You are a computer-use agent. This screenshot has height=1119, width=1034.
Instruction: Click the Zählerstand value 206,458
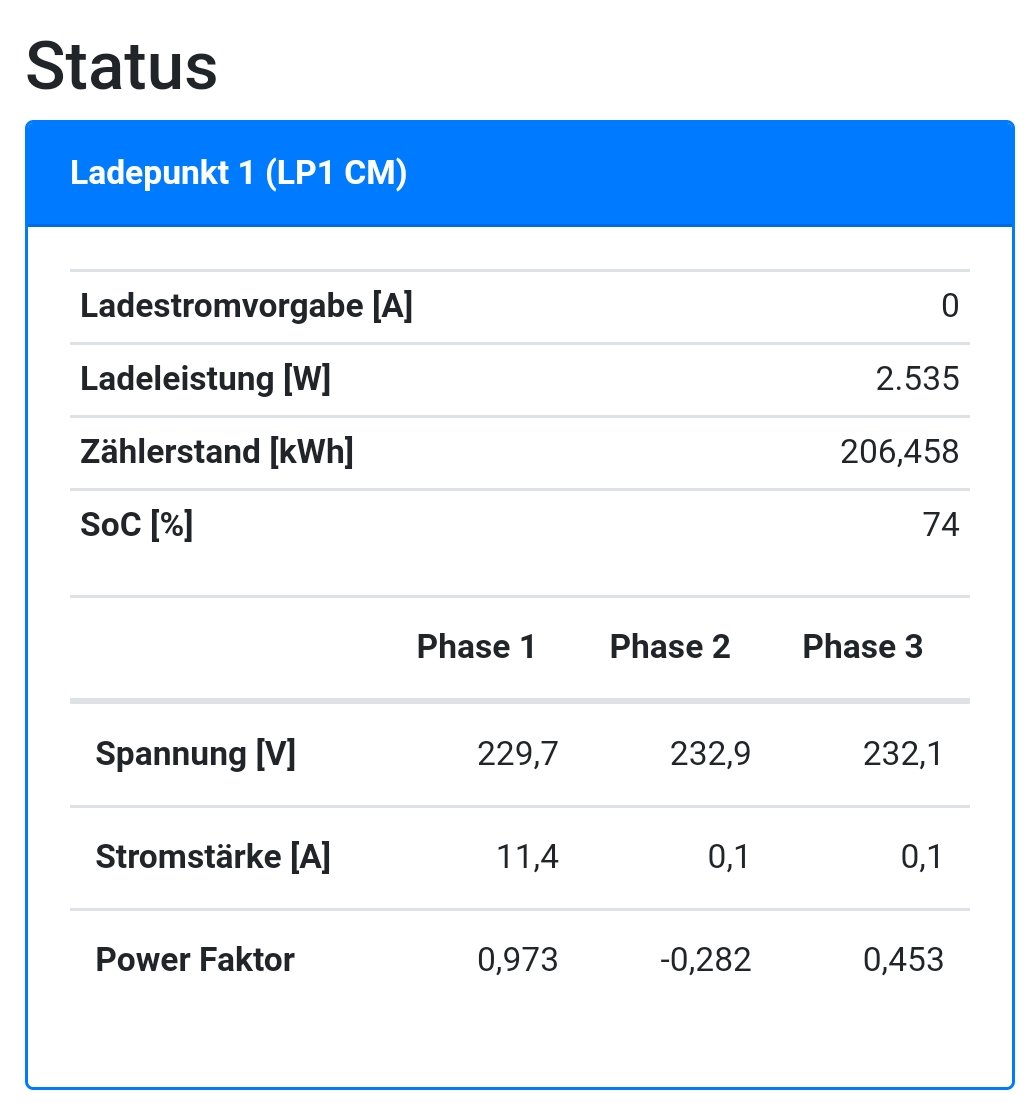pos(899,452)
